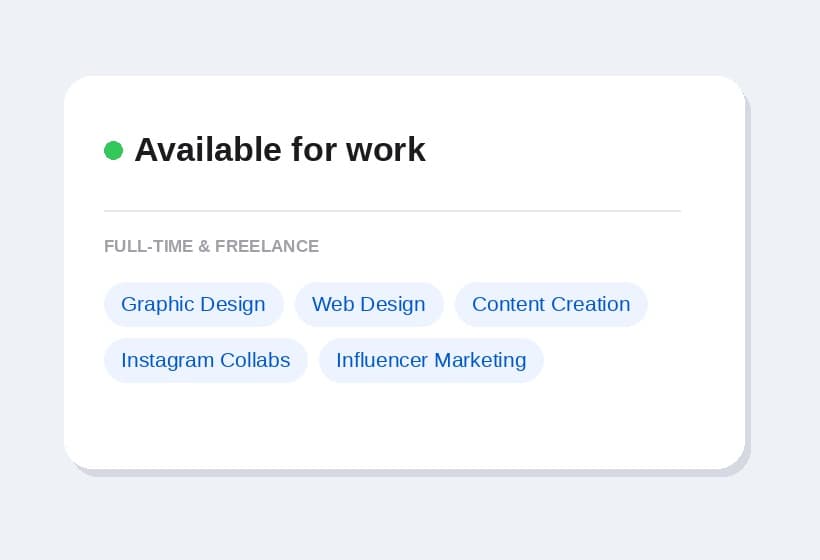Click the word "FULL-TIME" in the subtitle
The image size is (820, 560).
coord(149,246)
